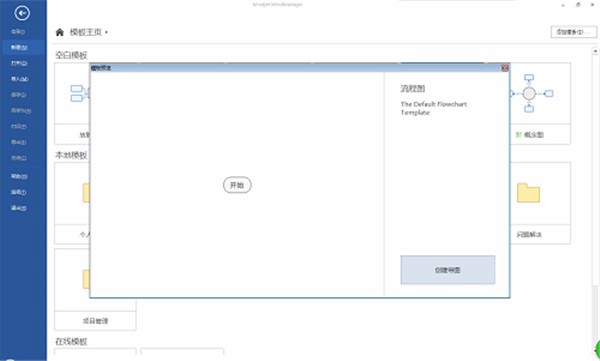Click the back arrow circle icon
600x361 pixels.
click(22, 13)
